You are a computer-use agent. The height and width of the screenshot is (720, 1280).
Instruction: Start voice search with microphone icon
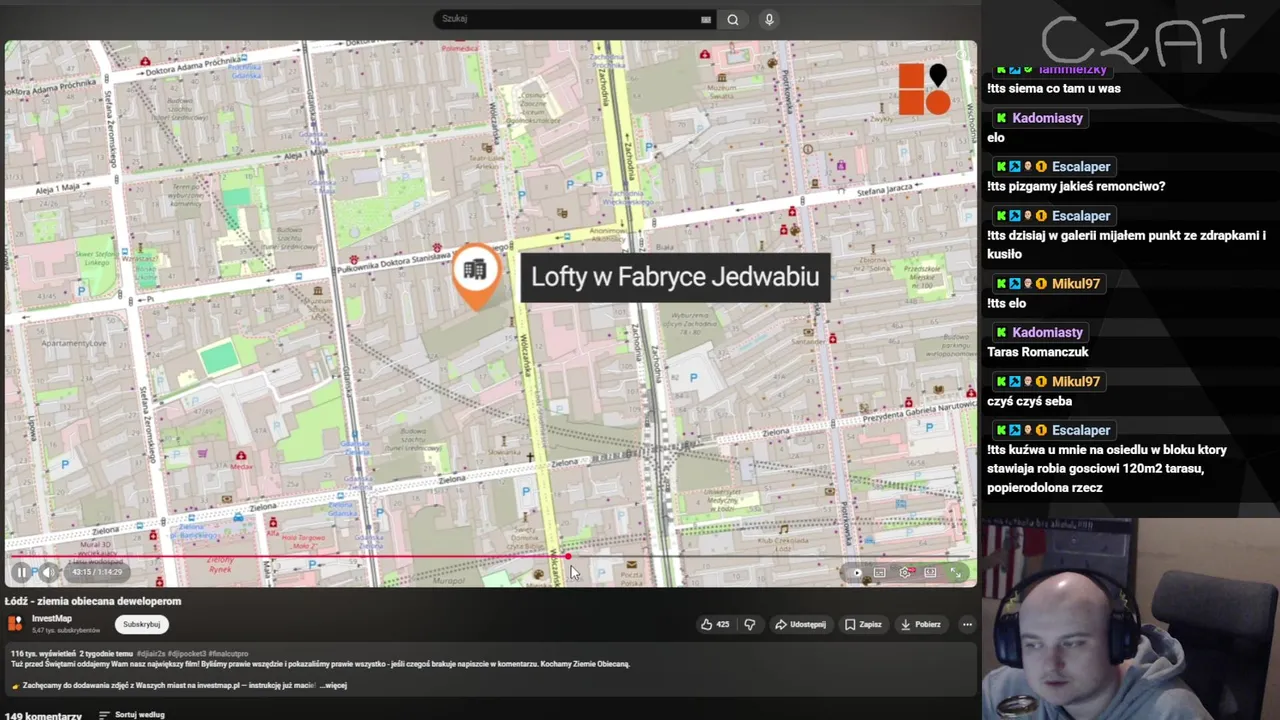(769, 19)
